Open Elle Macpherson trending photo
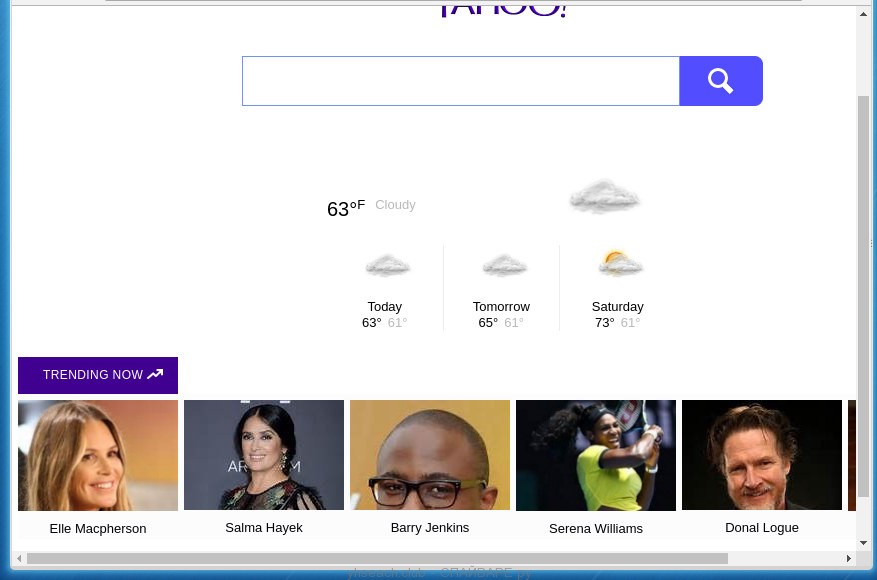The image size is (877, 580). (98, 455)
